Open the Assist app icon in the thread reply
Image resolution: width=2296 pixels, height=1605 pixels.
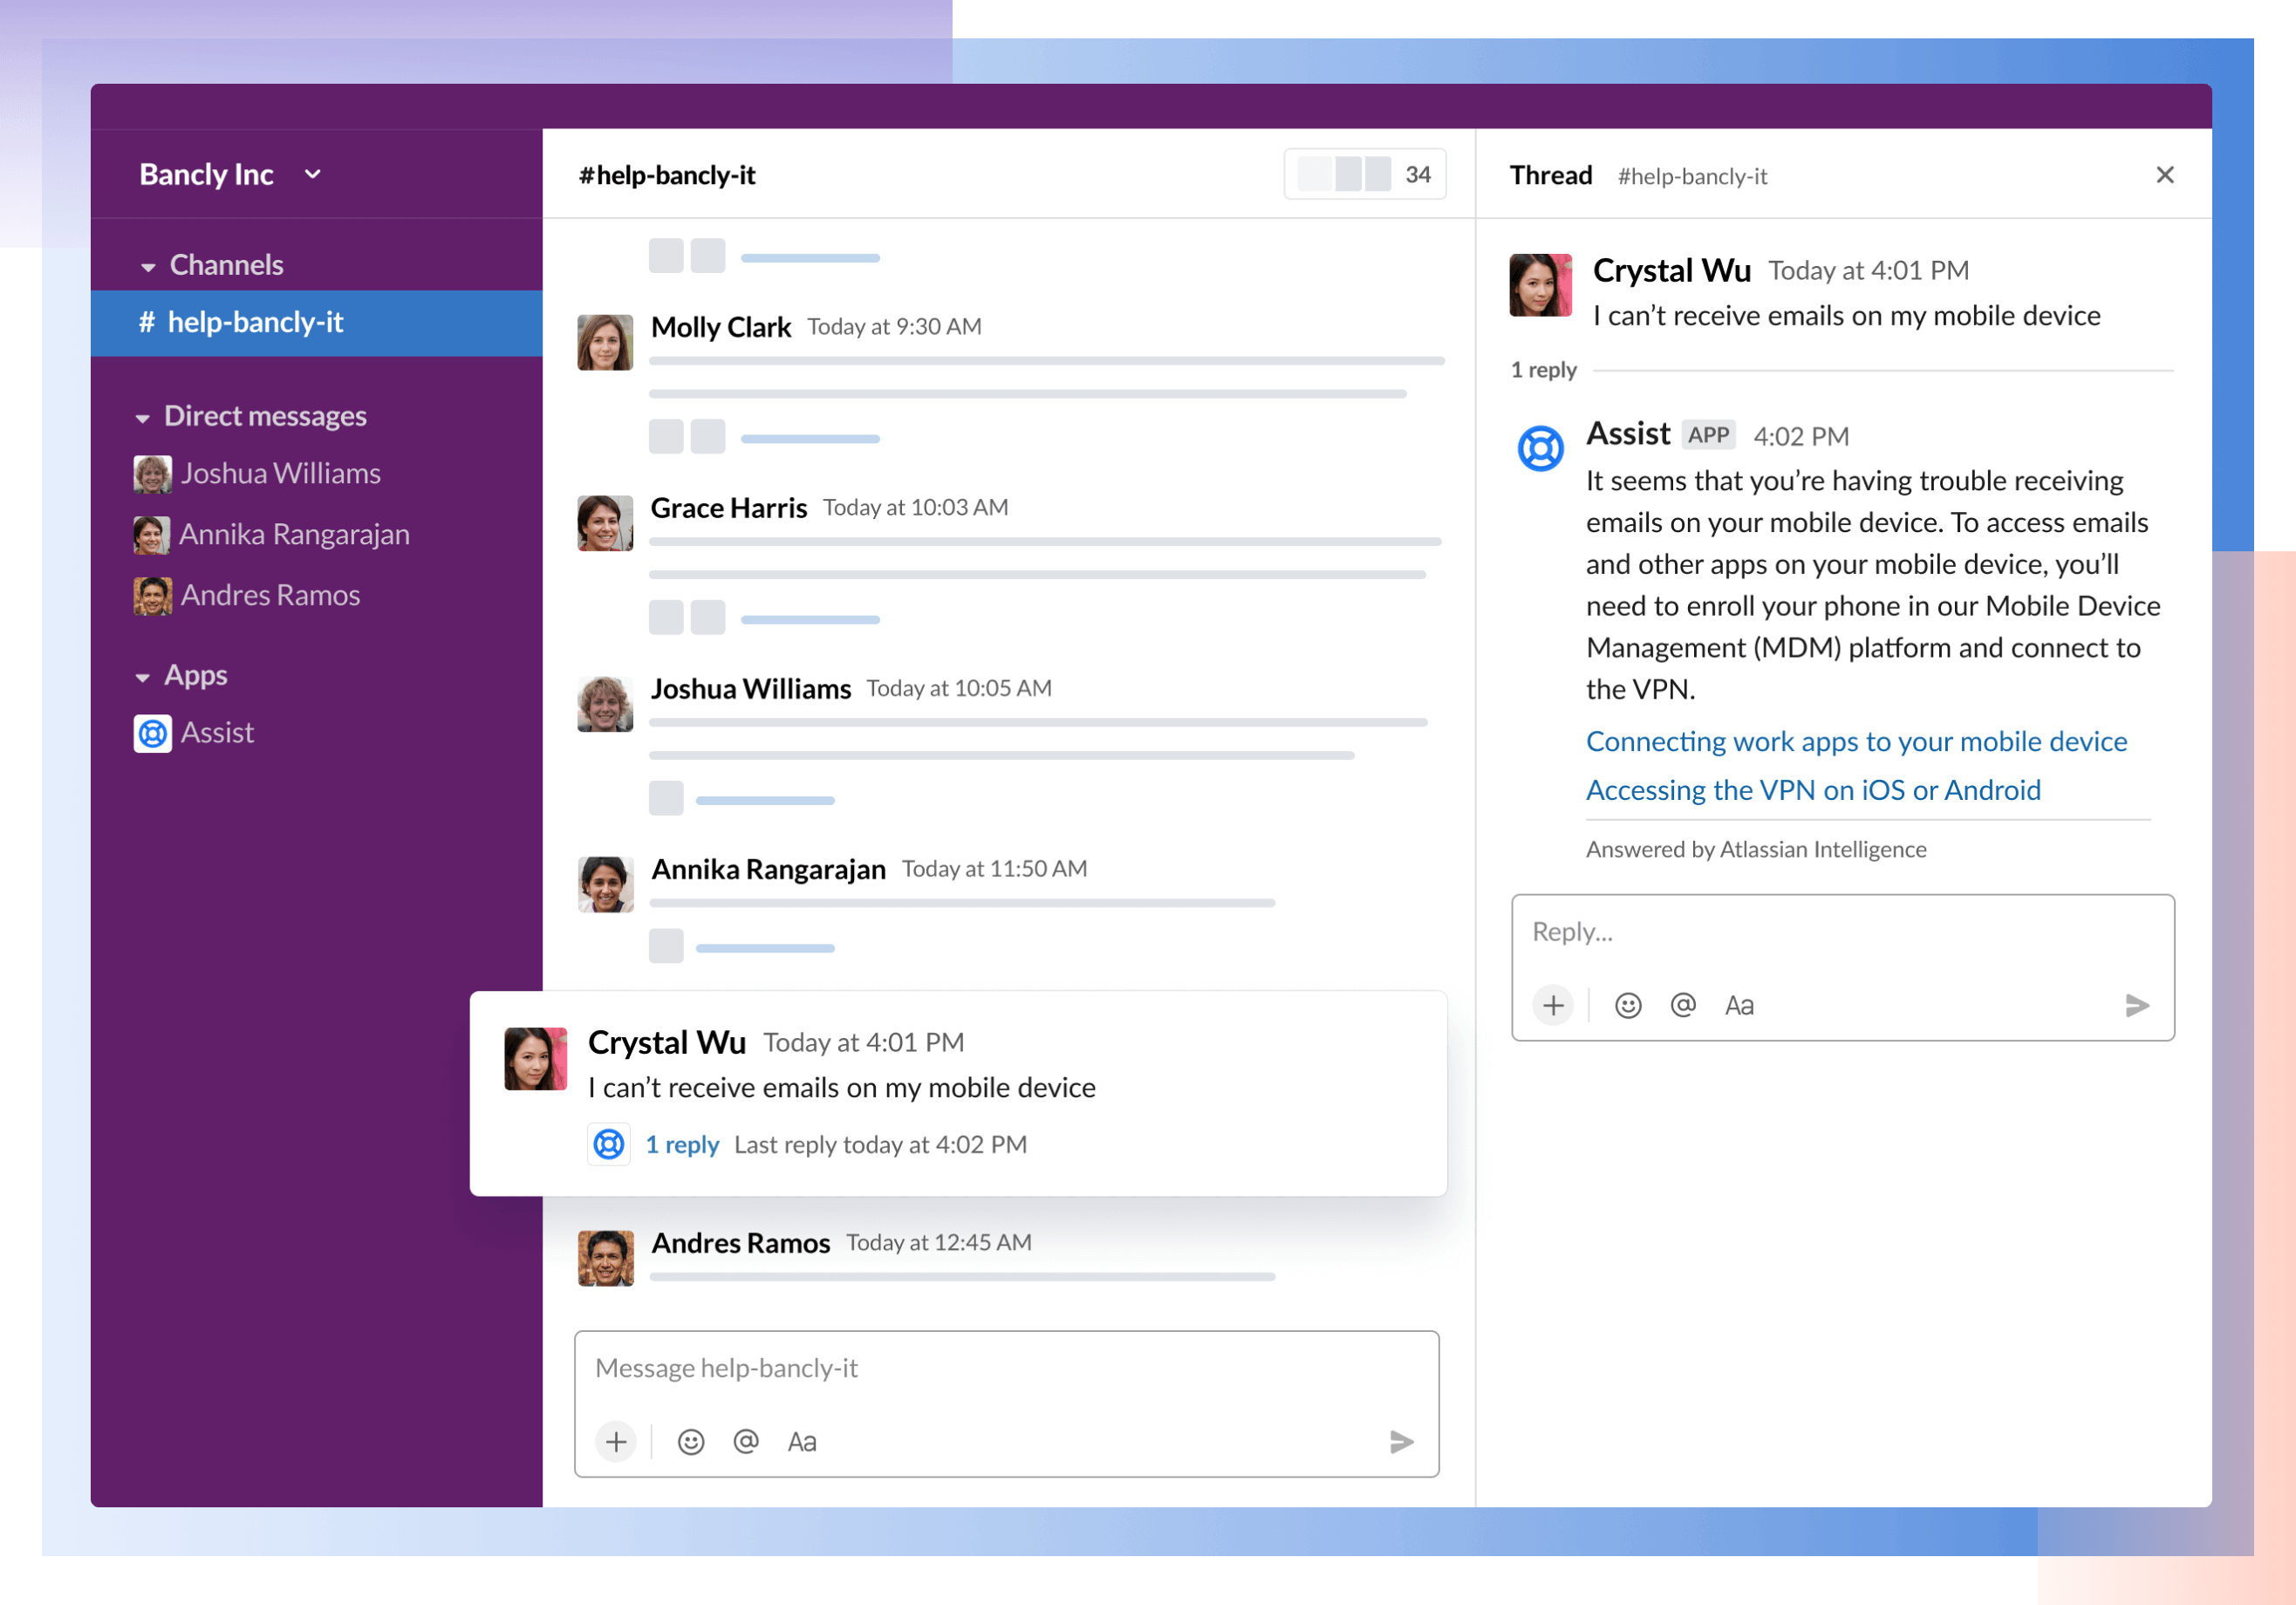click(1540, 448)
